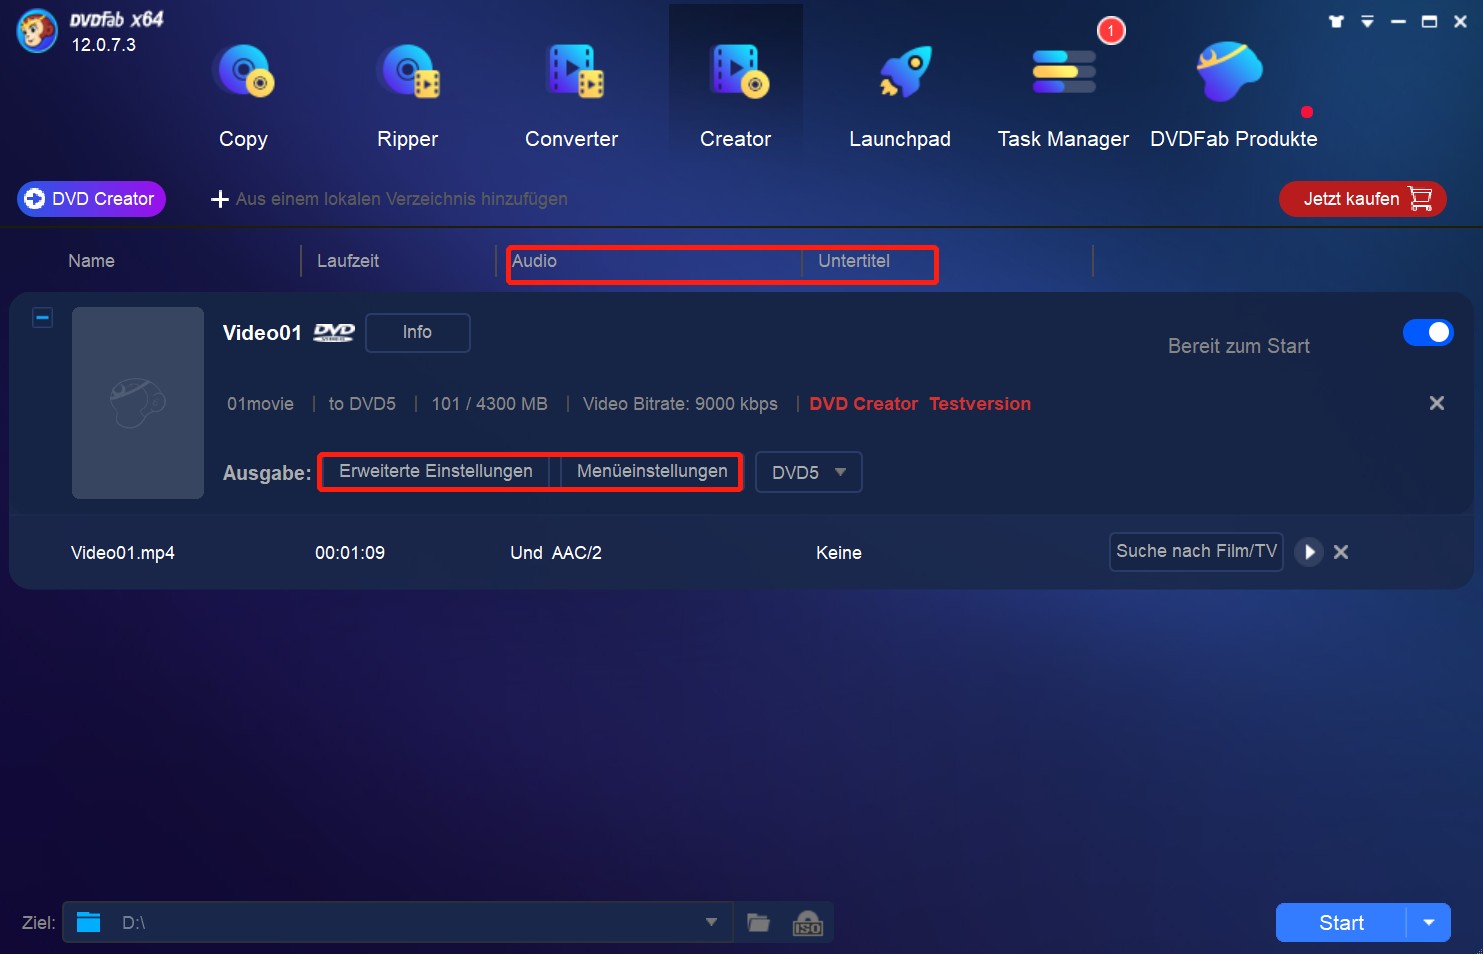The height and width of the screenshot is (954, 1483).
Task: Remove the Video01.mp4 row
Action: pos(1341,552)
